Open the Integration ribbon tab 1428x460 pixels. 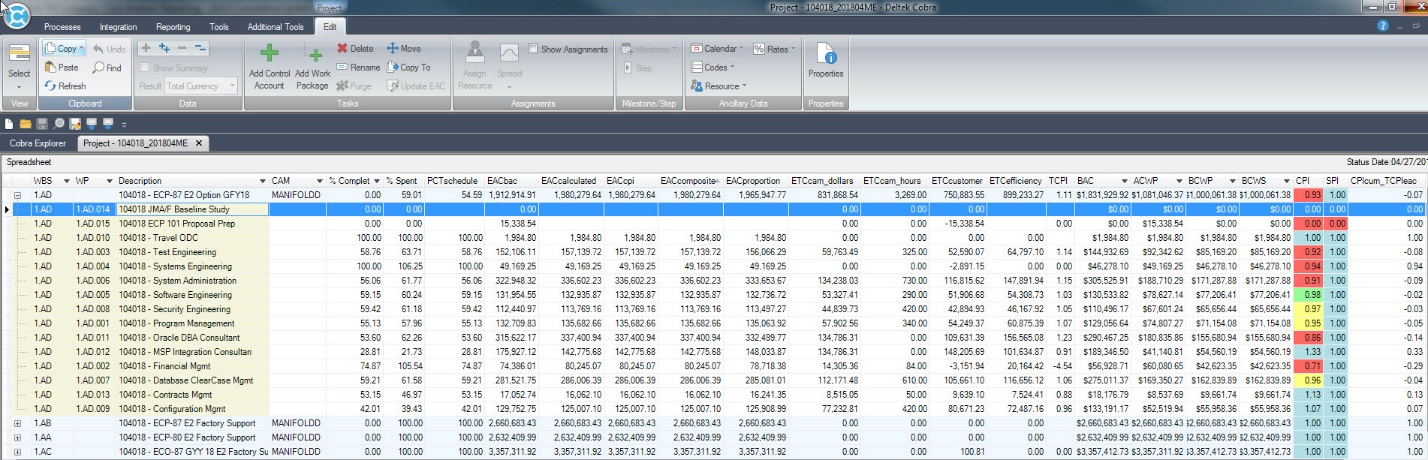click(118, 27)
